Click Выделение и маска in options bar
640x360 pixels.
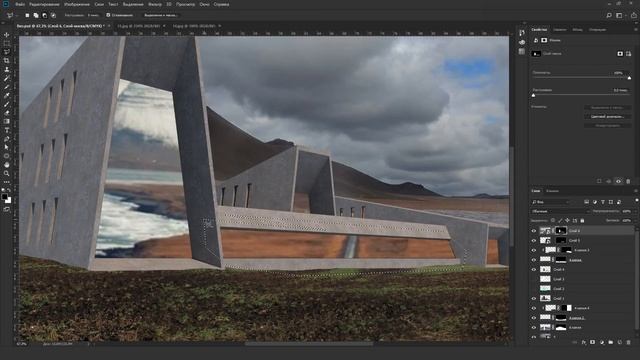tap(161, 15)
